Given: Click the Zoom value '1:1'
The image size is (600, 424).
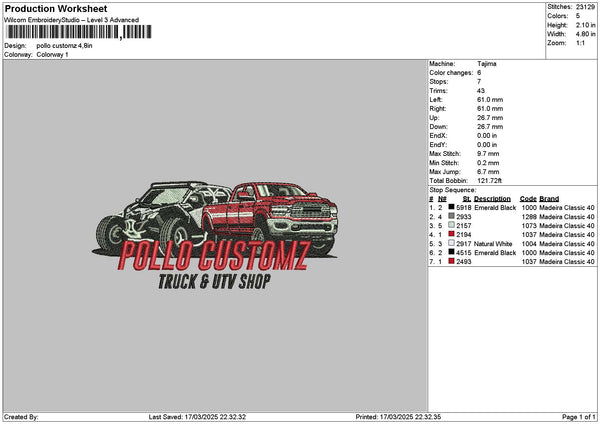Looking at the screenshot, I should tap(580, 43).
